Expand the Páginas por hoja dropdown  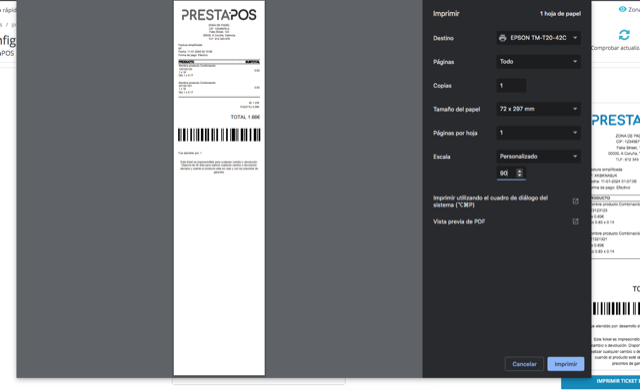(x=538, y=133)
